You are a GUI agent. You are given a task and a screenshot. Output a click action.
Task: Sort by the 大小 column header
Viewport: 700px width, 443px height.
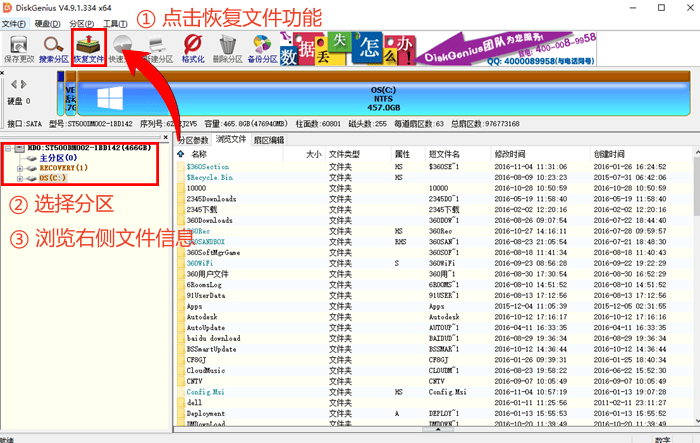[313, 154]
